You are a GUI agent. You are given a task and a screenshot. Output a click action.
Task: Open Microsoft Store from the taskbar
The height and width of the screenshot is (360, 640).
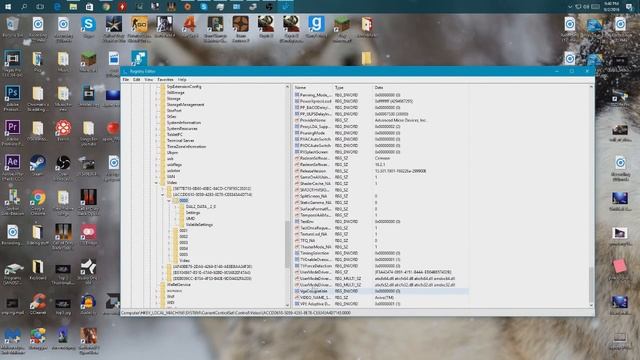(89, 7)
